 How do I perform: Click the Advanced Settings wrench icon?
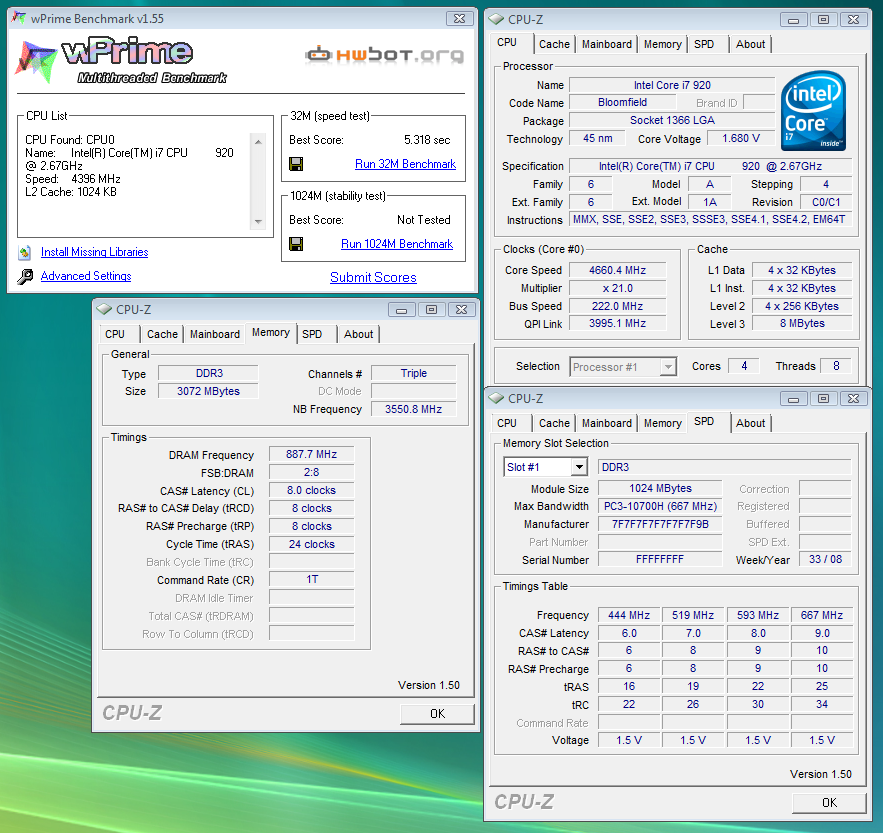pyautogui.click(x=25, y=277)
